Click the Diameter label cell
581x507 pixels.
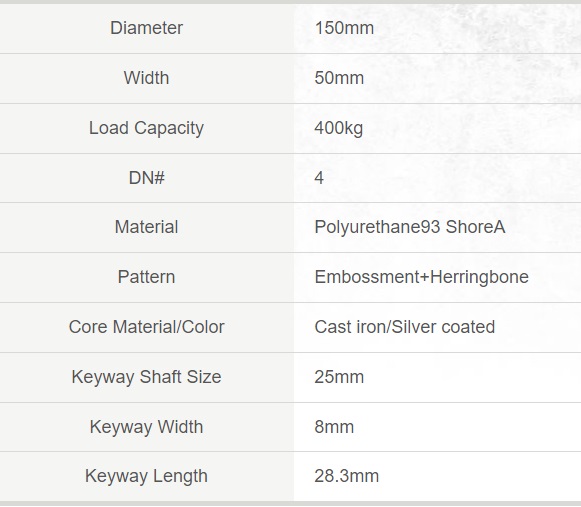(146, 28)
